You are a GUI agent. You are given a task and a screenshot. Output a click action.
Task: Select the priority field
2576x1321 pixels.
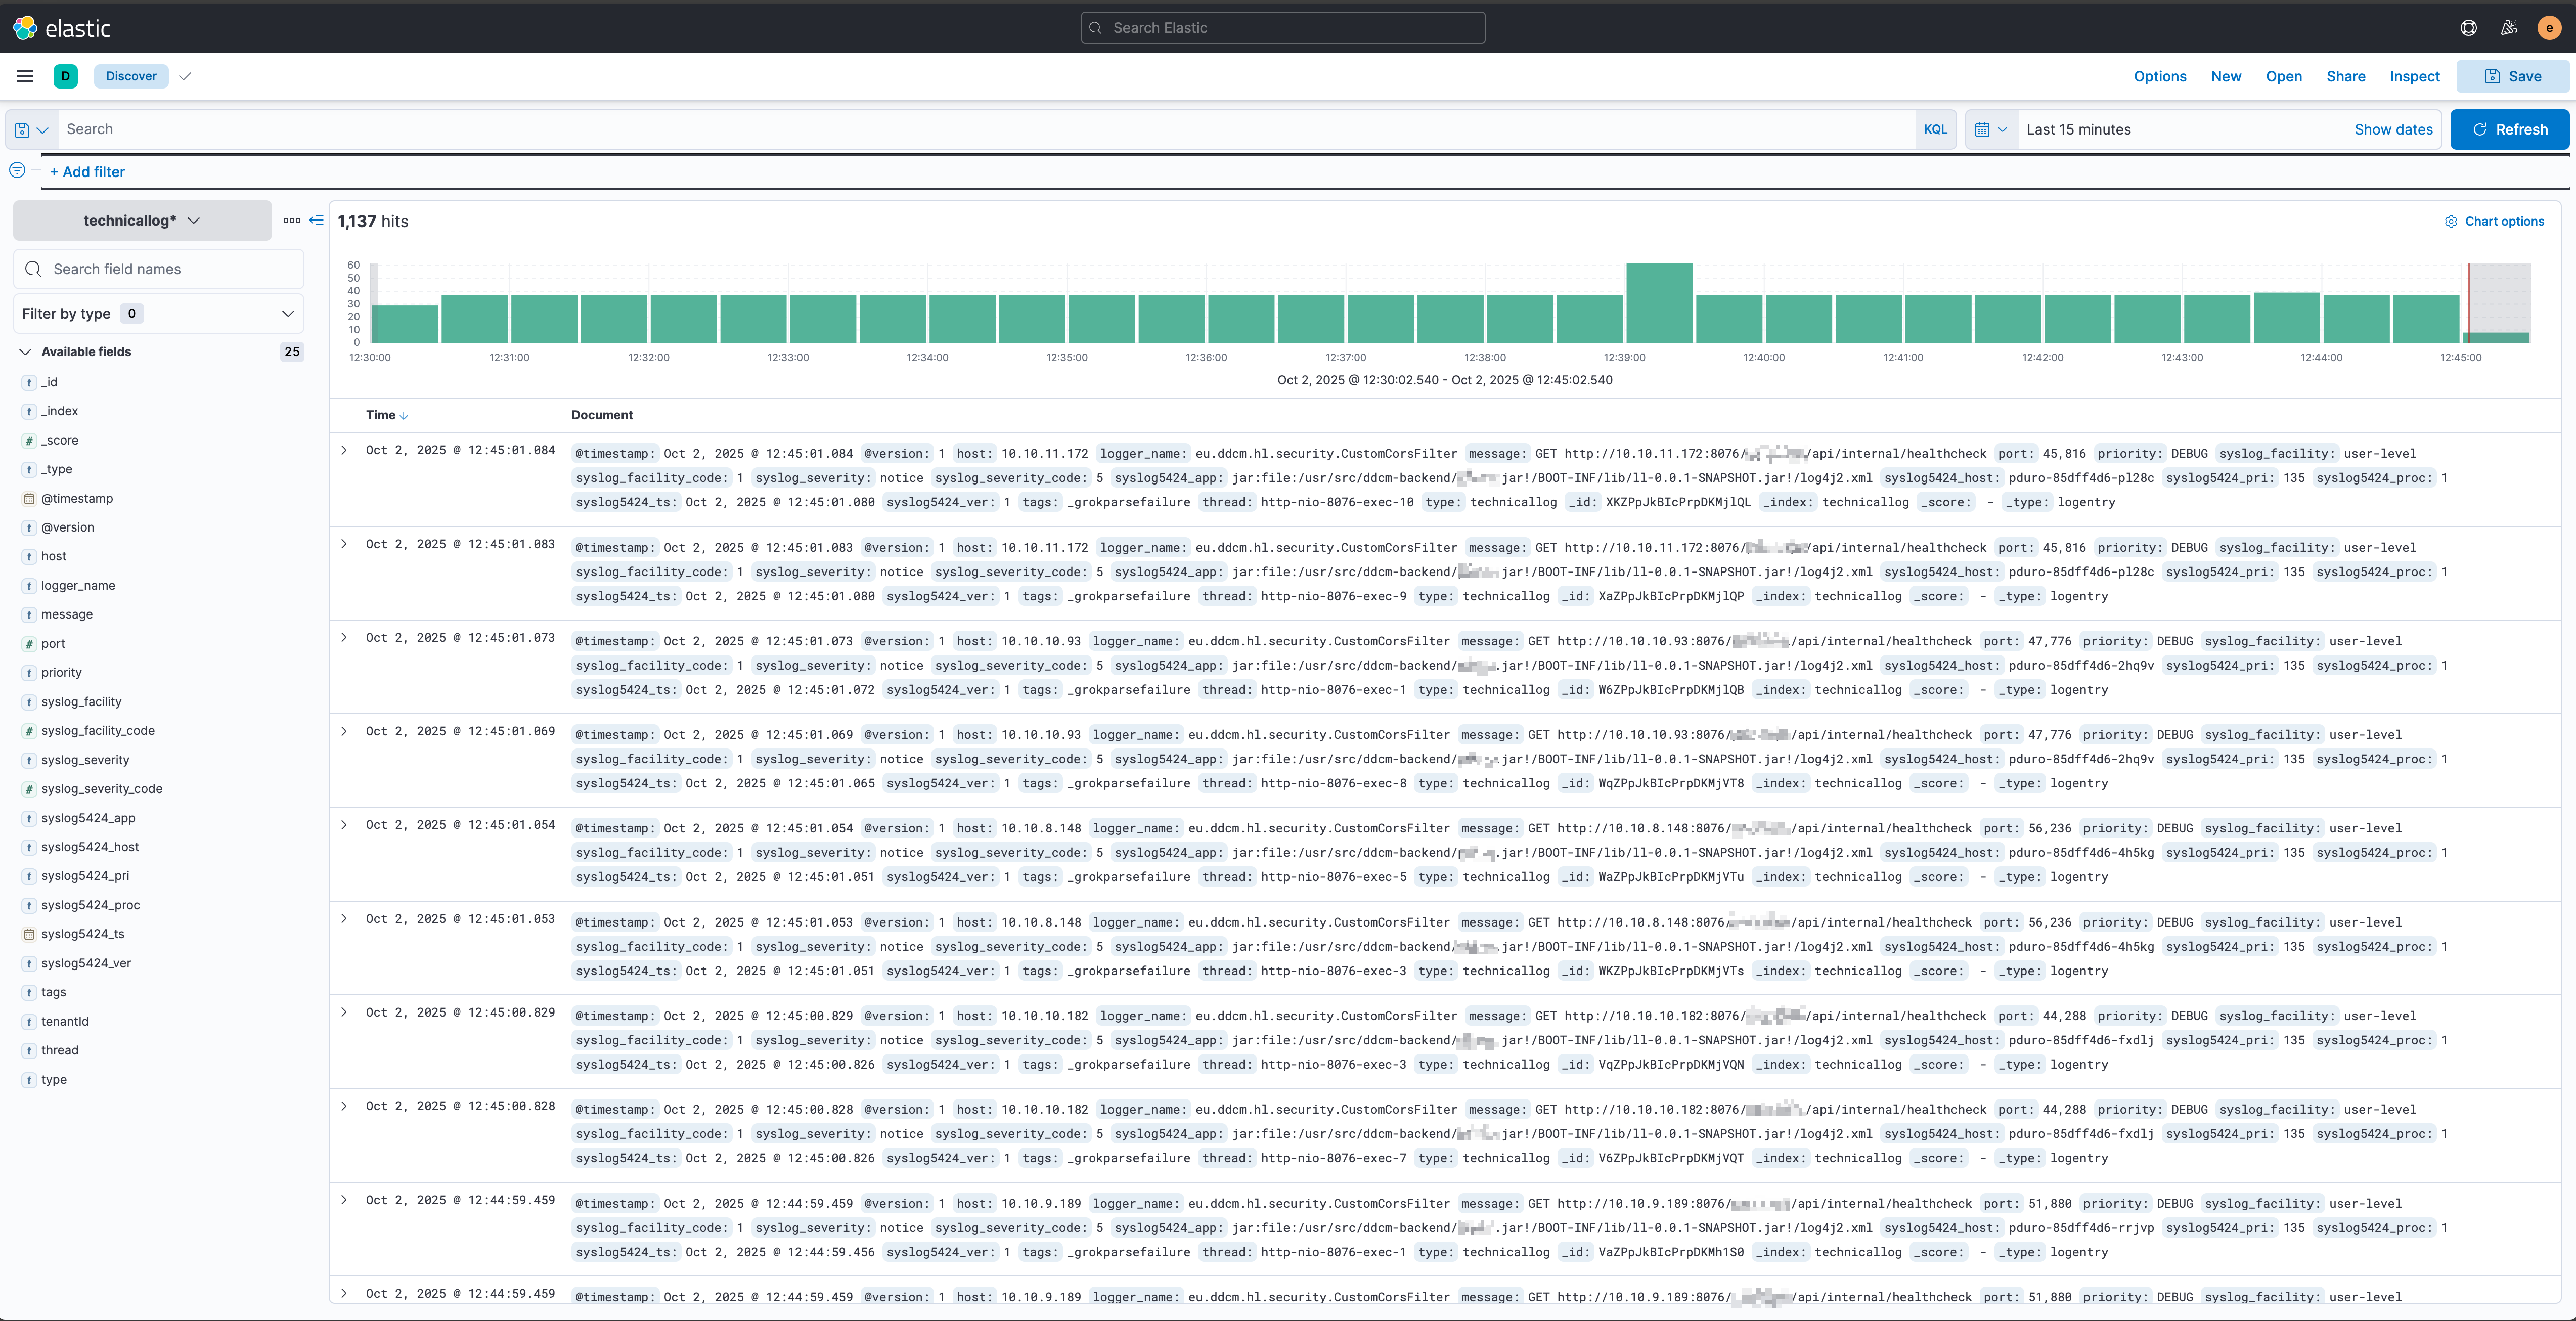pyautogui.click(x=61, y=673)
